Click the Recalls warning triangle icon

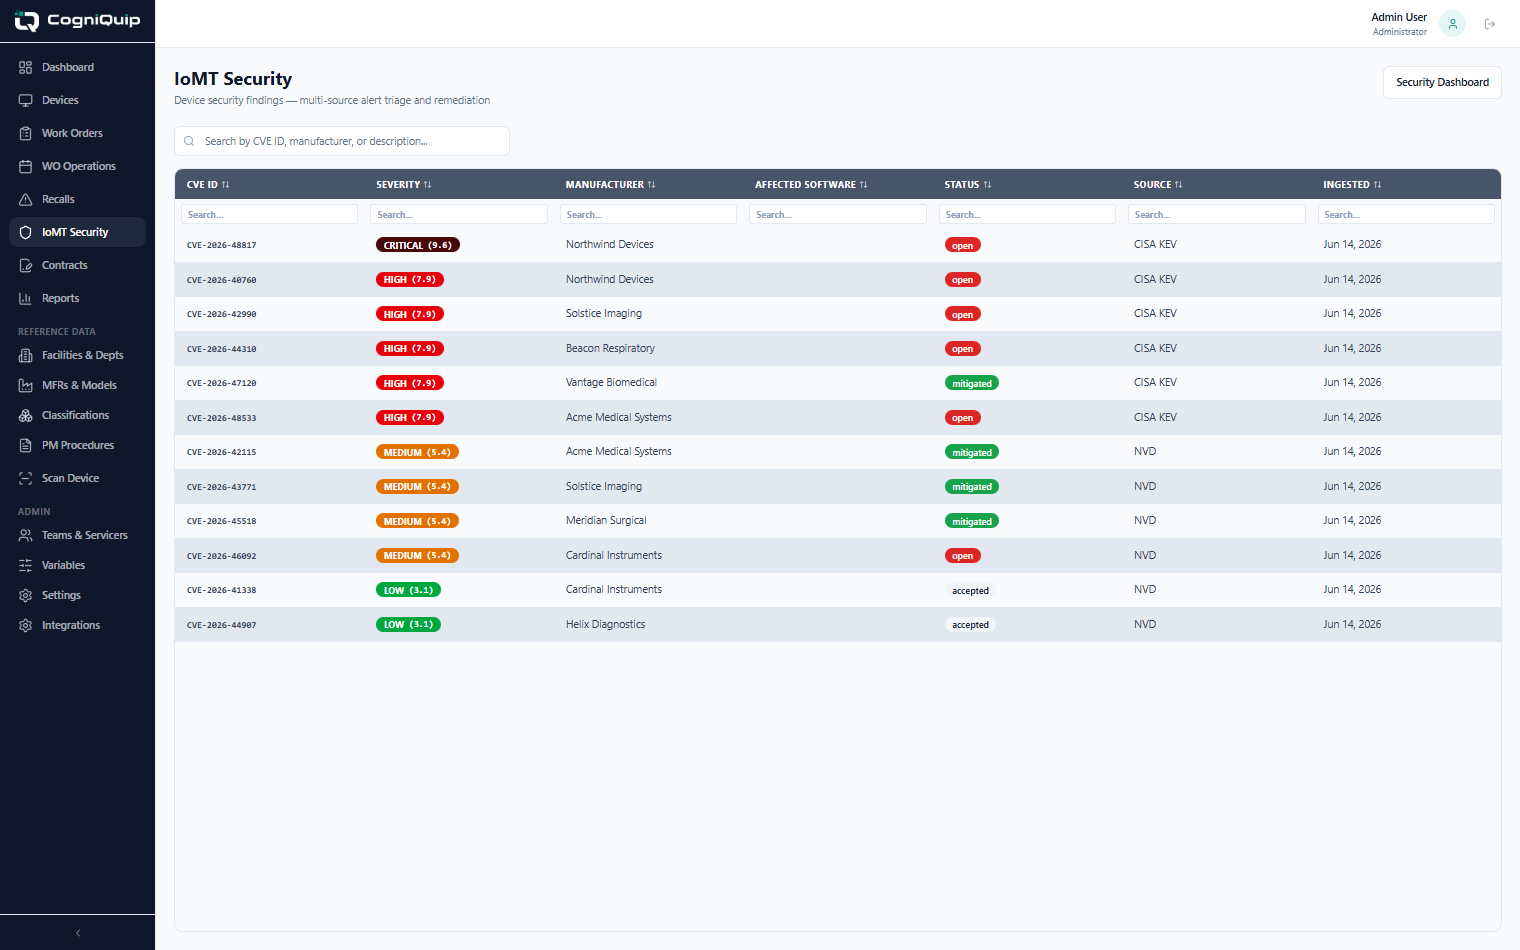(26, 199)
